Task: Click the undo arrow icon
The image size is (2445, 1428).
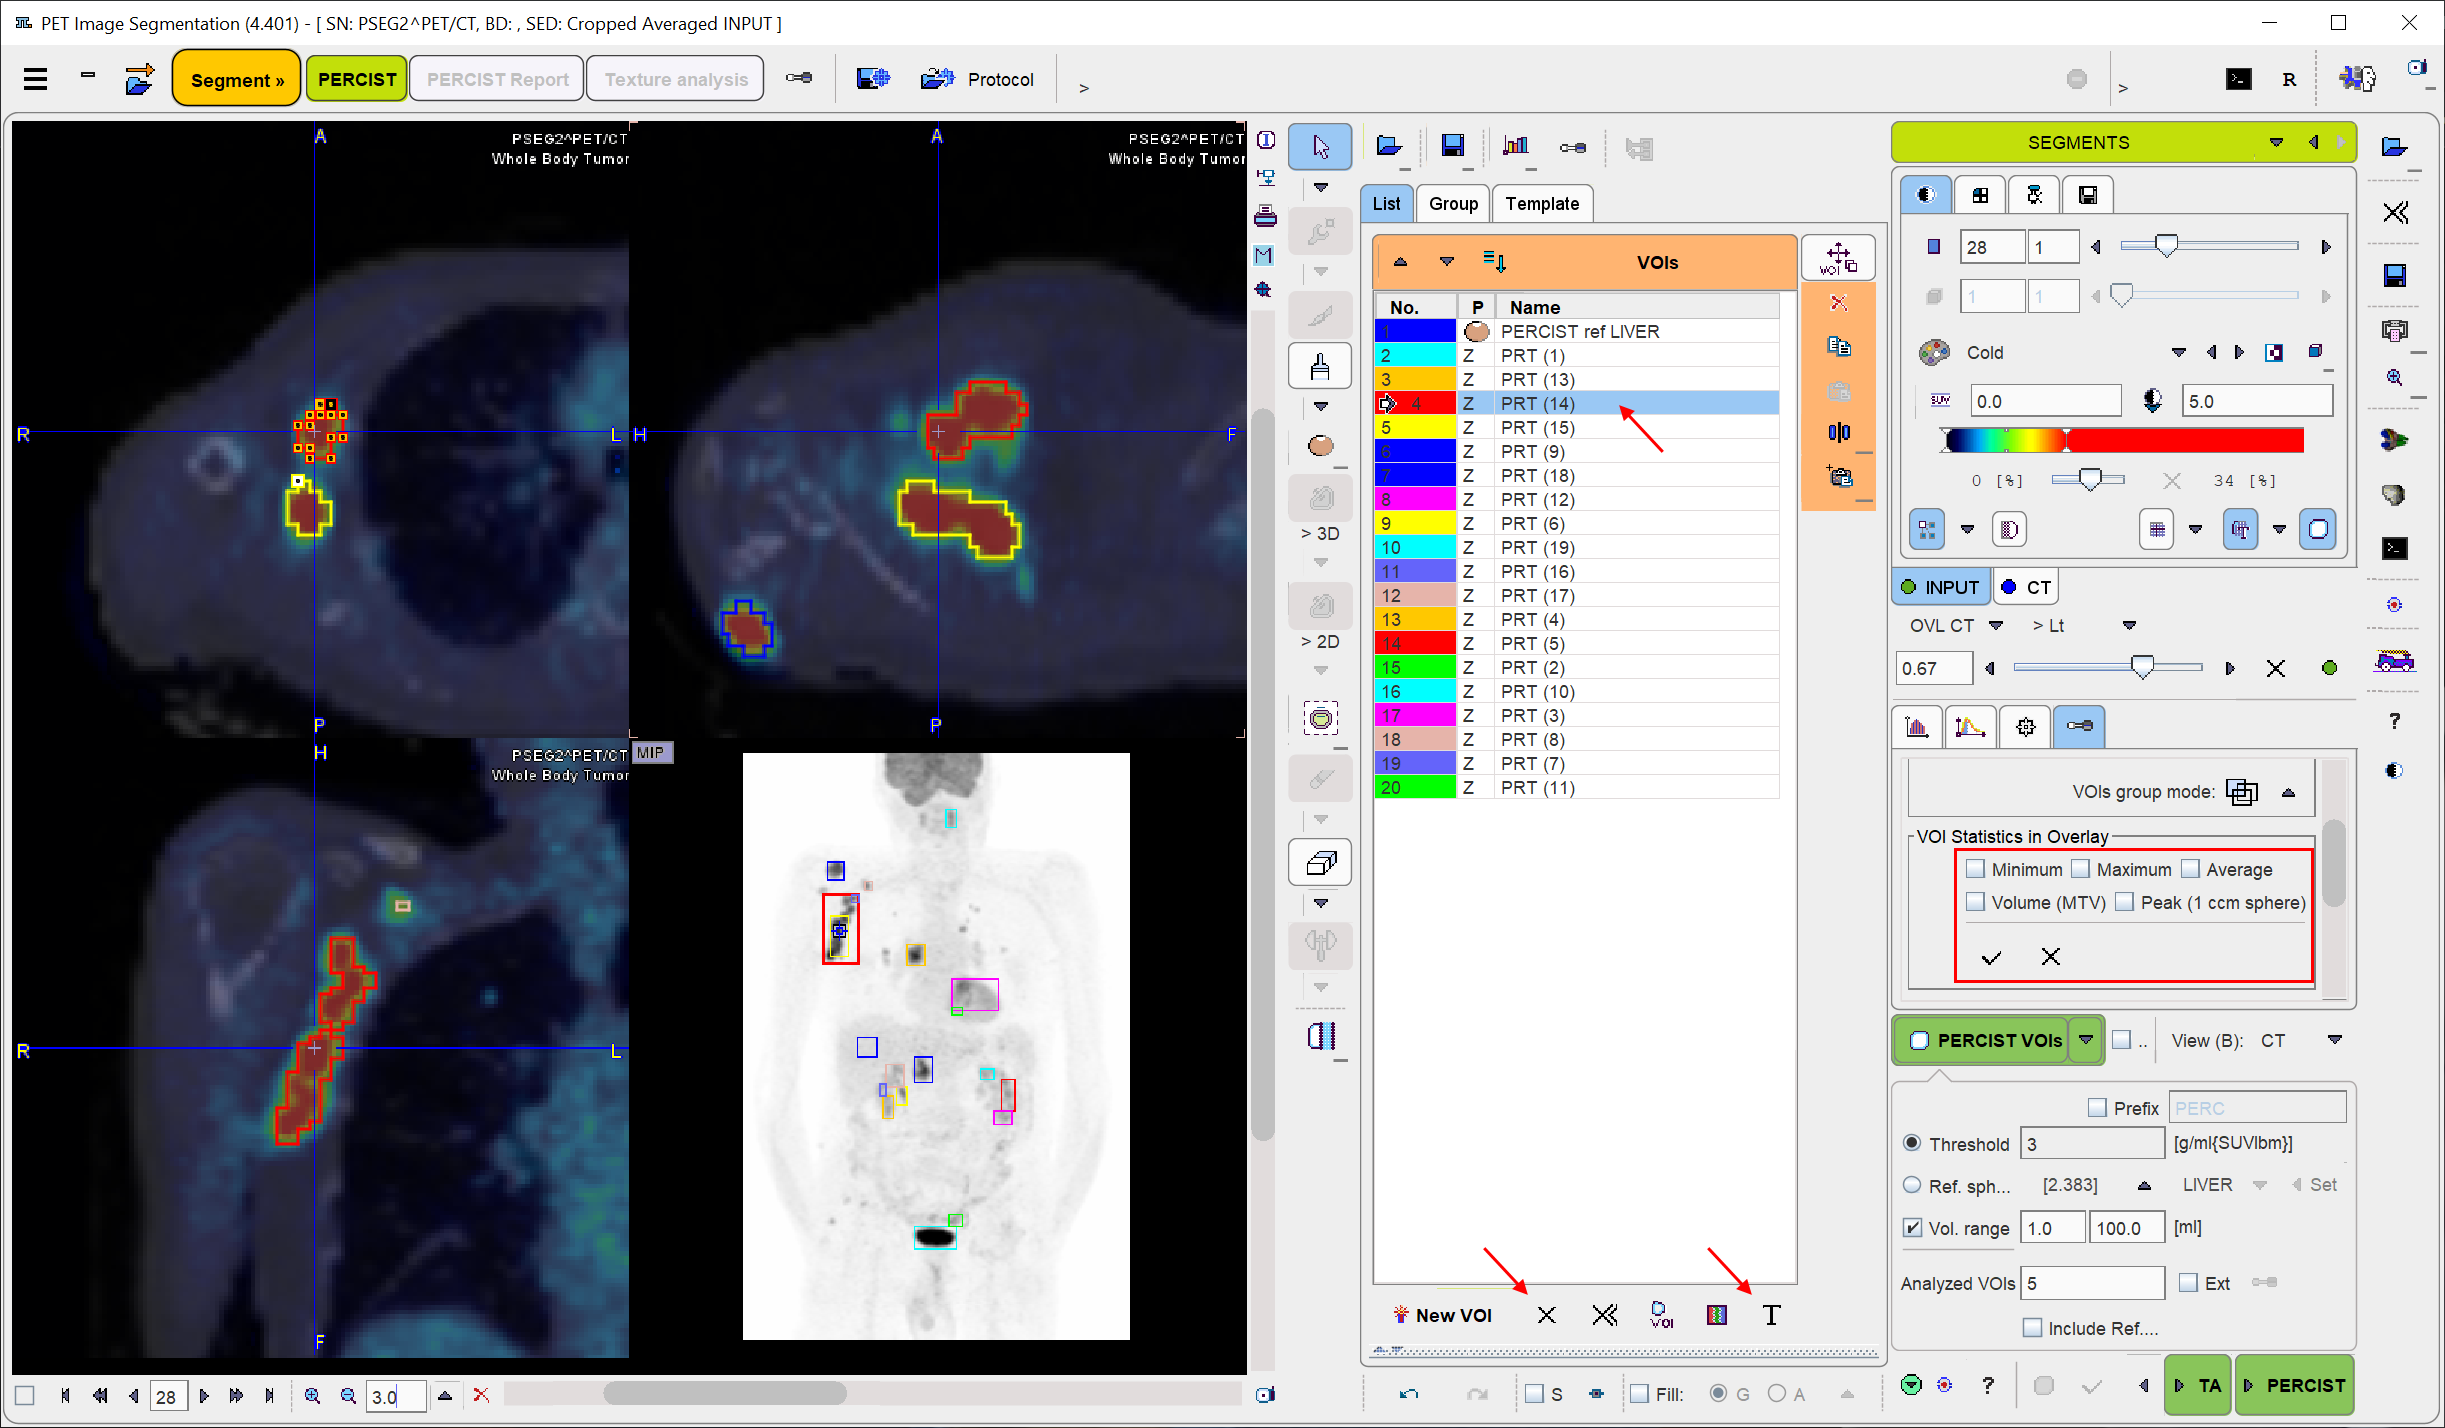Action: pyautogui.click(x=1409, y=1393)
